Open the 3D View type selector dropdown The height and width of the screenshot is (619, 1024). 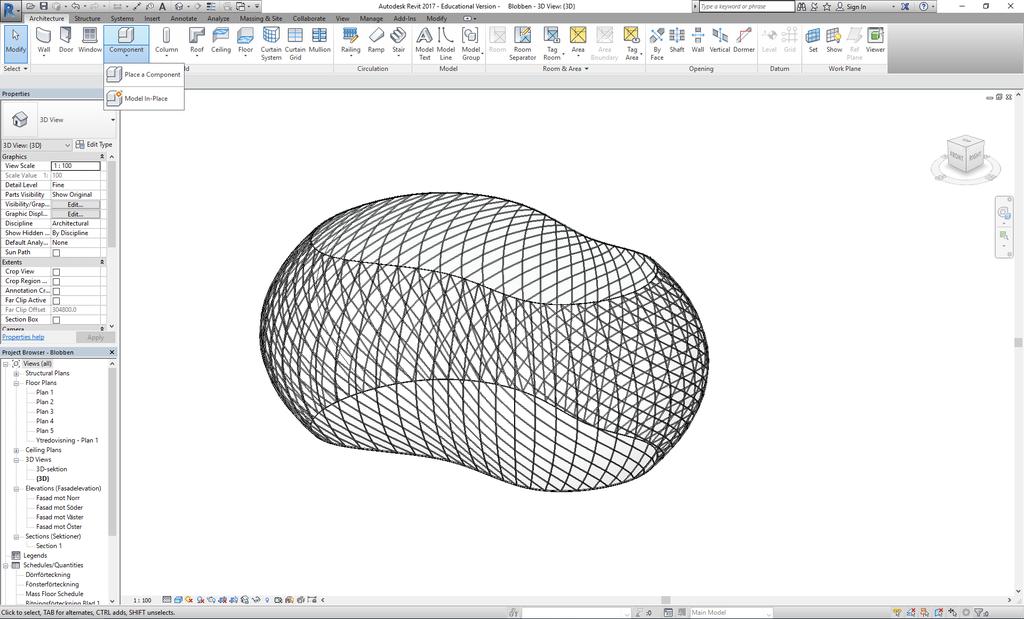pyautogui.click(x=59, y=119)
